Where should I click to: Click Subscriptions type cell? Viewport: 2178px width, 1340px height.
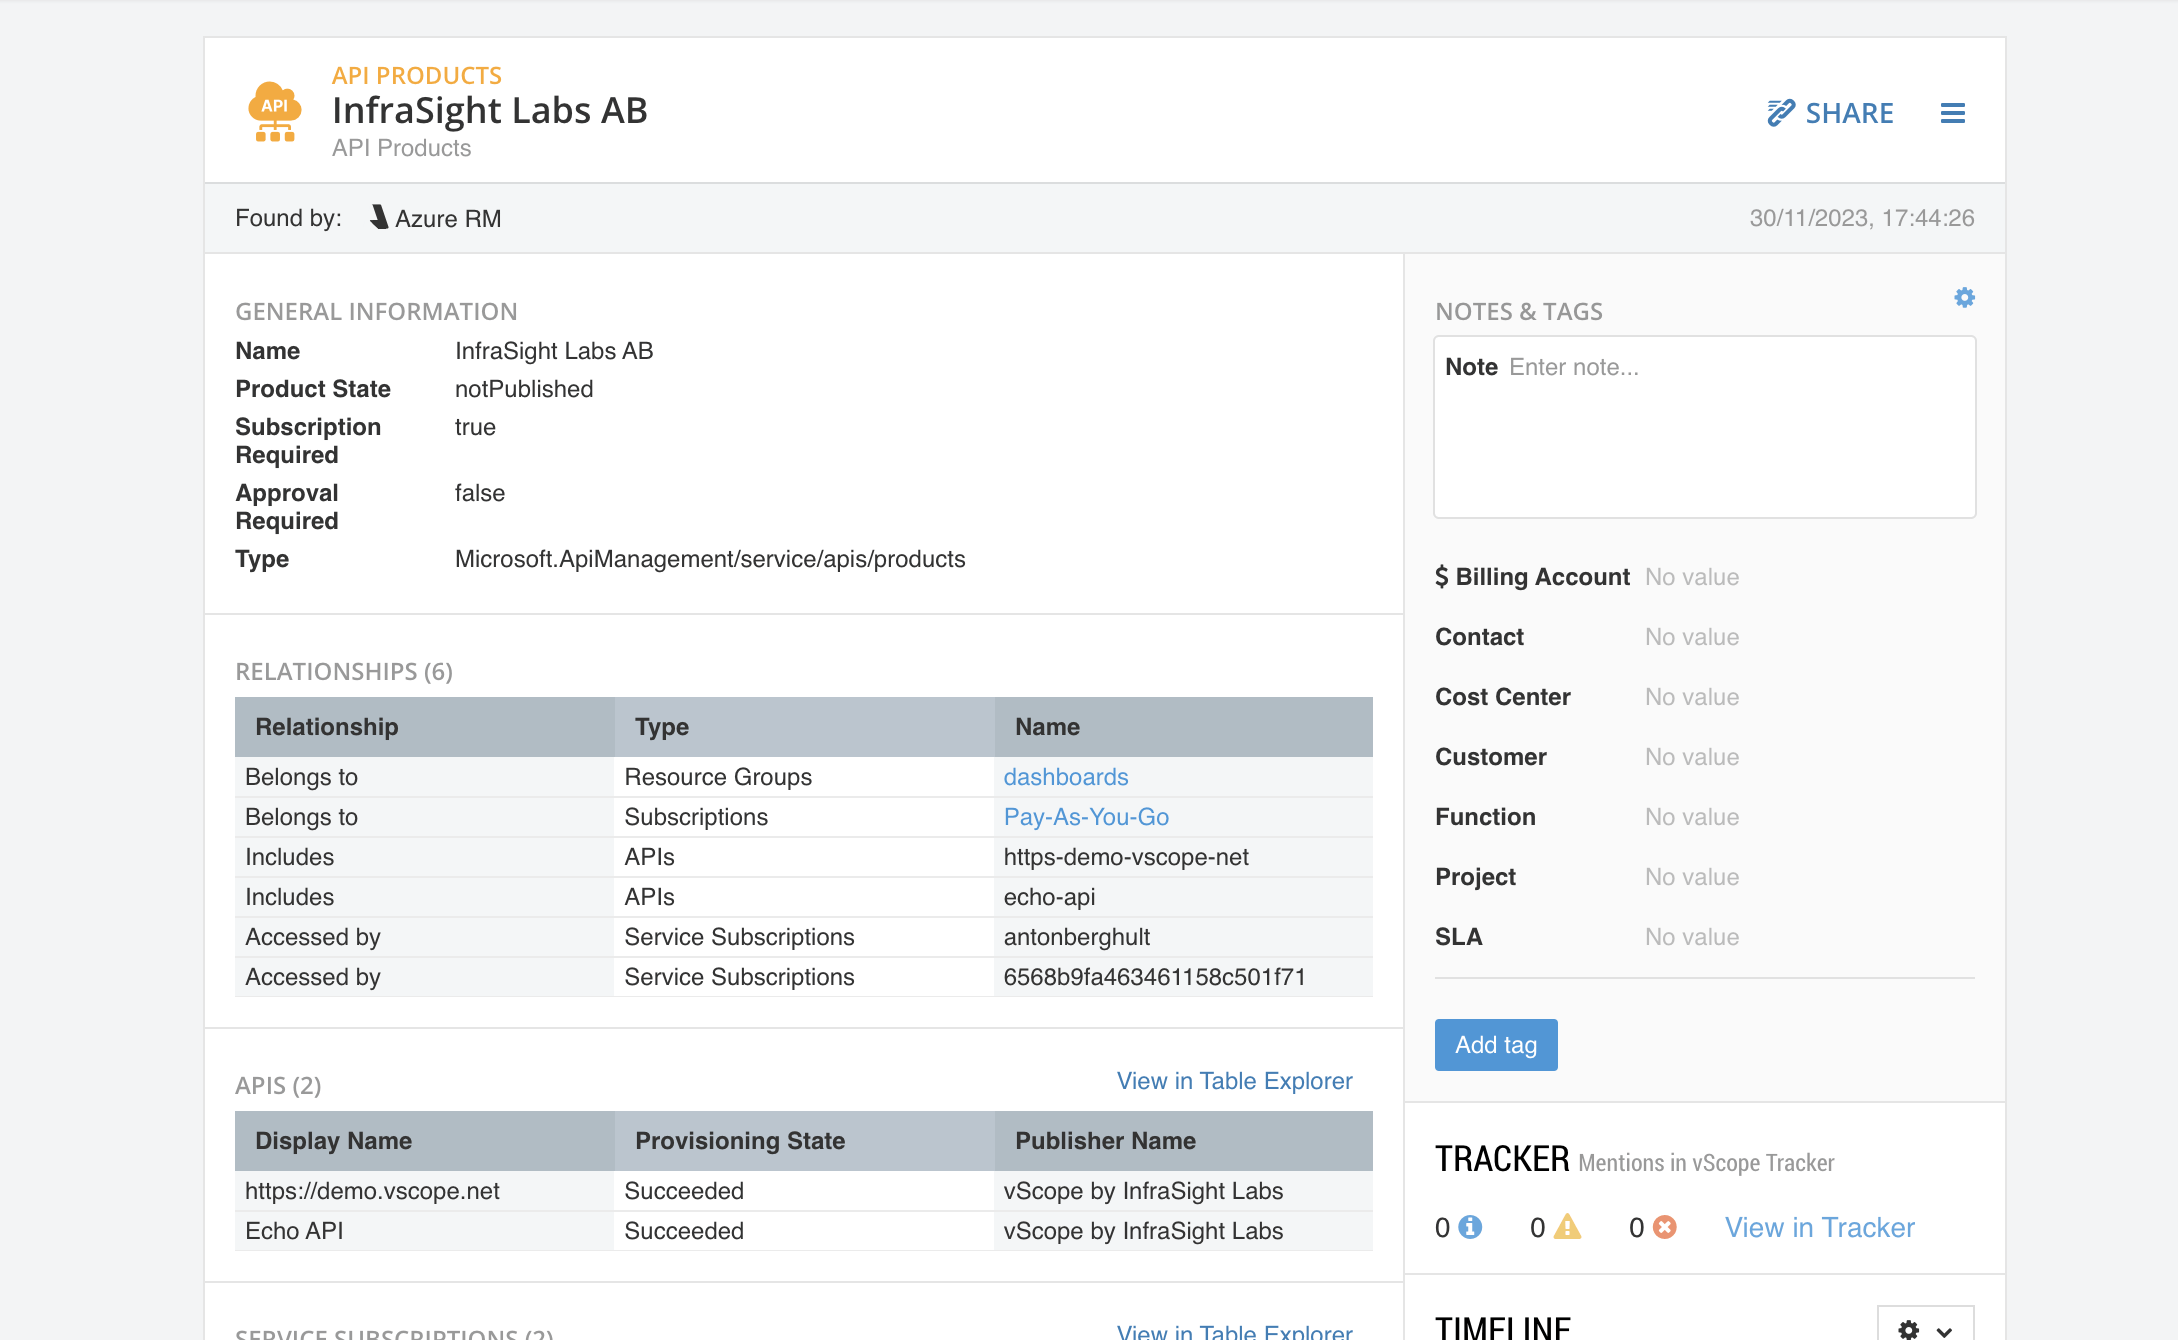[x=696, y=817]
